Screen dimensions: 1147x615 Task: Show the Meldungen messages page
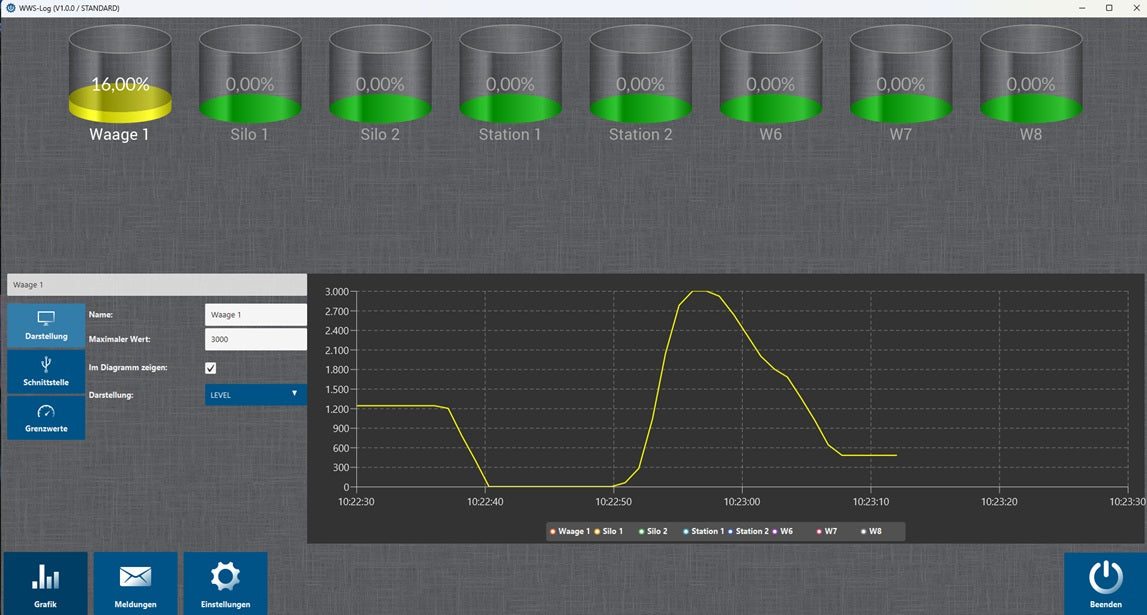point(135,583)
